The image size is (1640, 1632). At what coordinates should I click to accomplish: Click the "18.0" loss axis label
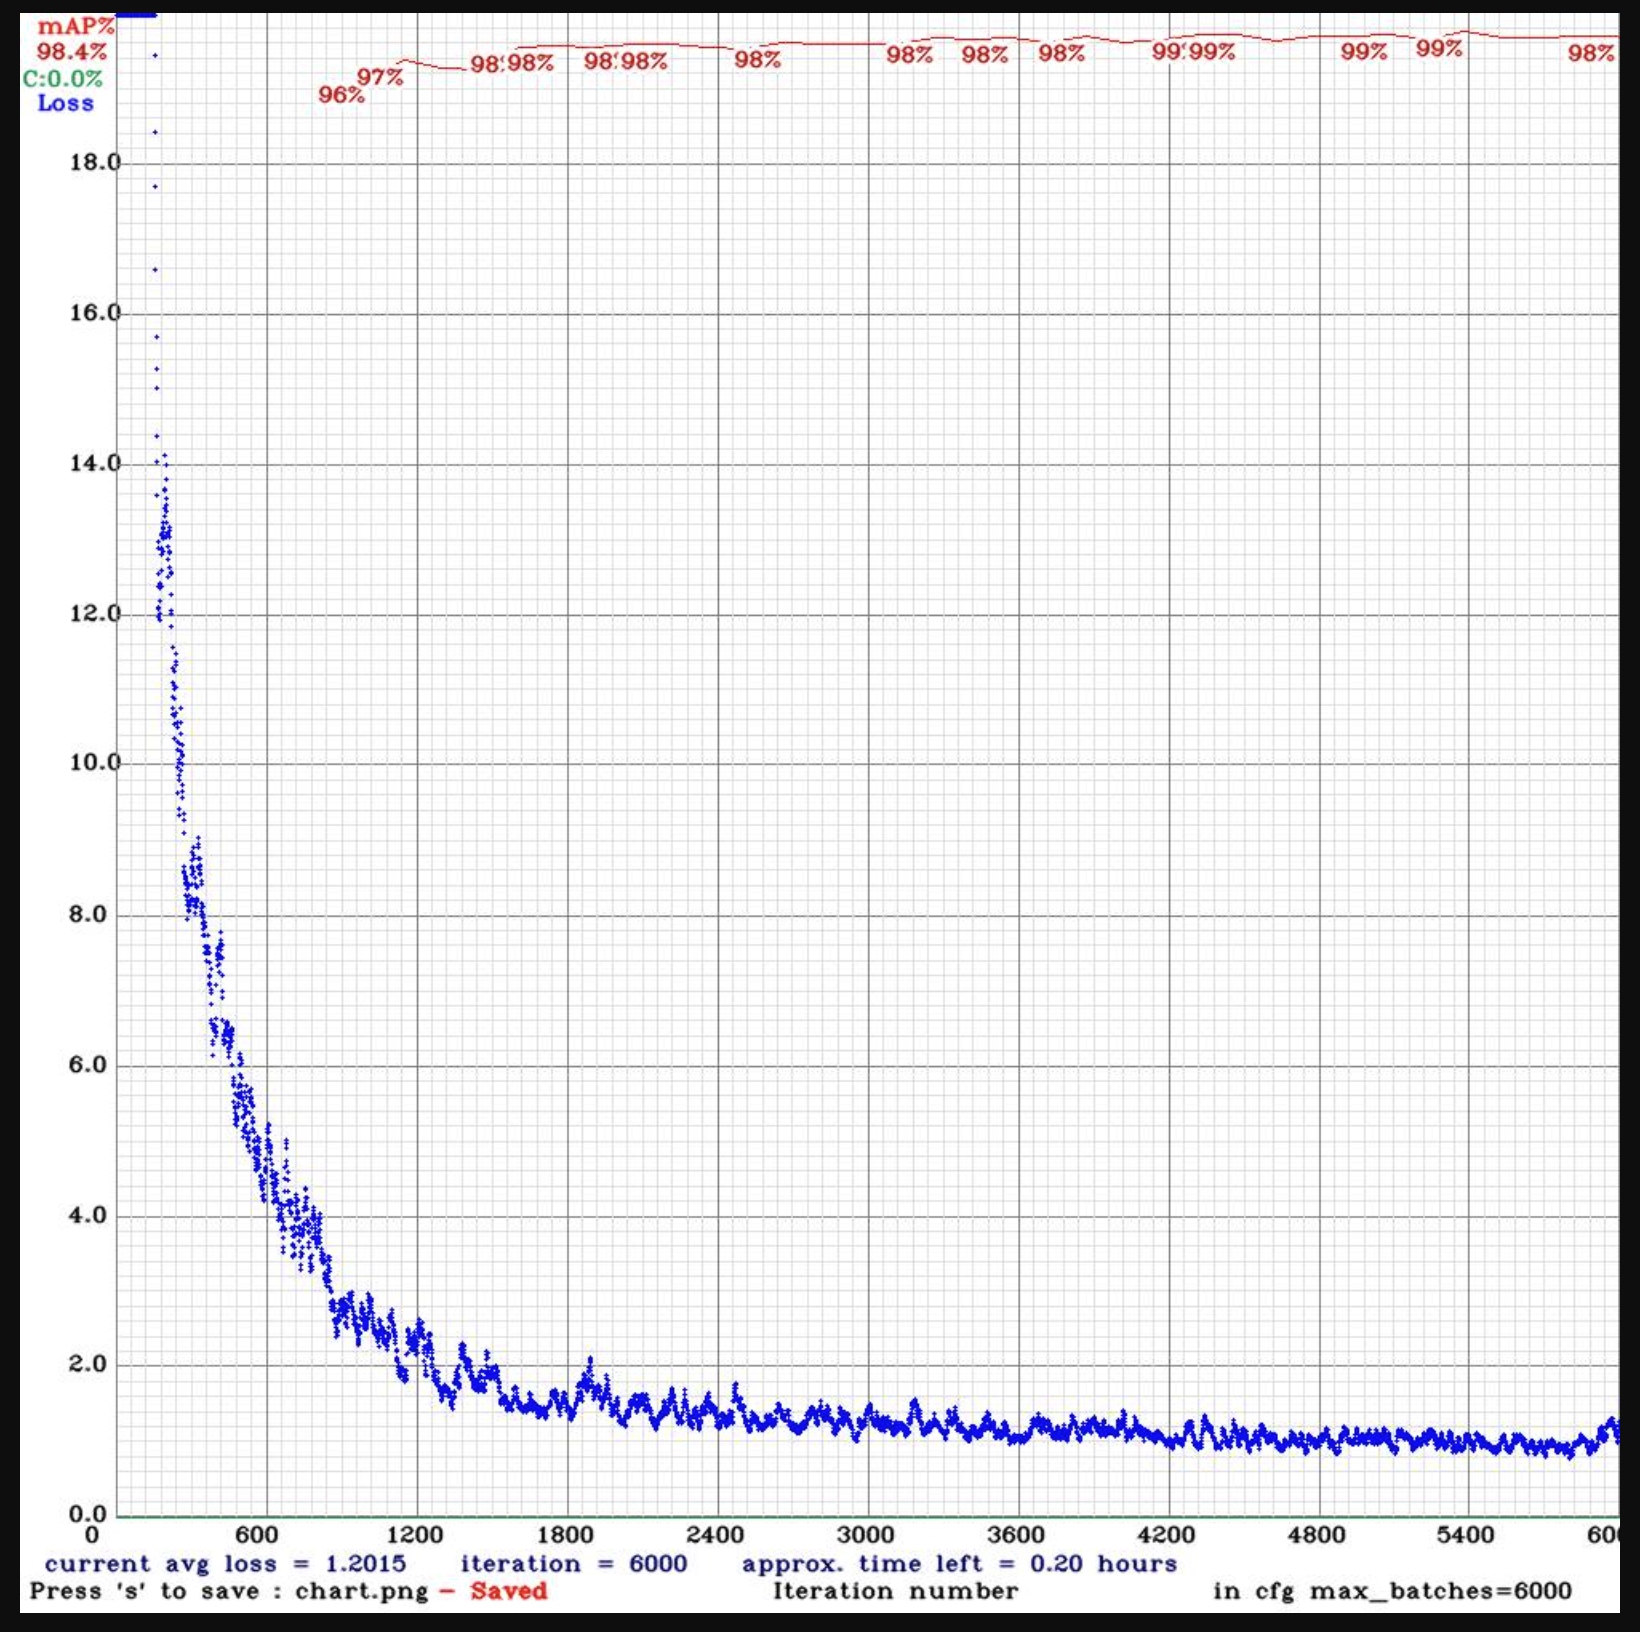[94, 162]
